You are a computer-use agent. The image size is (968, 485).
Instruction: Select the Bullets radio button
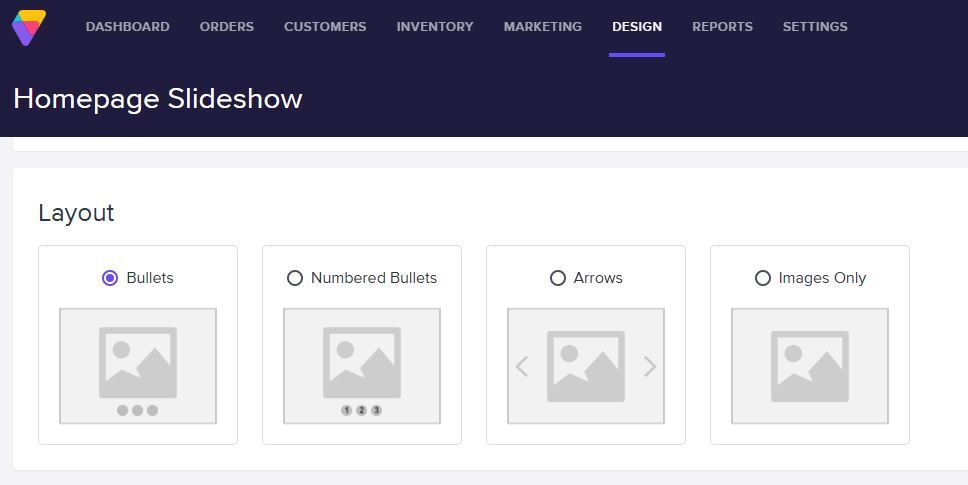point(110,278)
